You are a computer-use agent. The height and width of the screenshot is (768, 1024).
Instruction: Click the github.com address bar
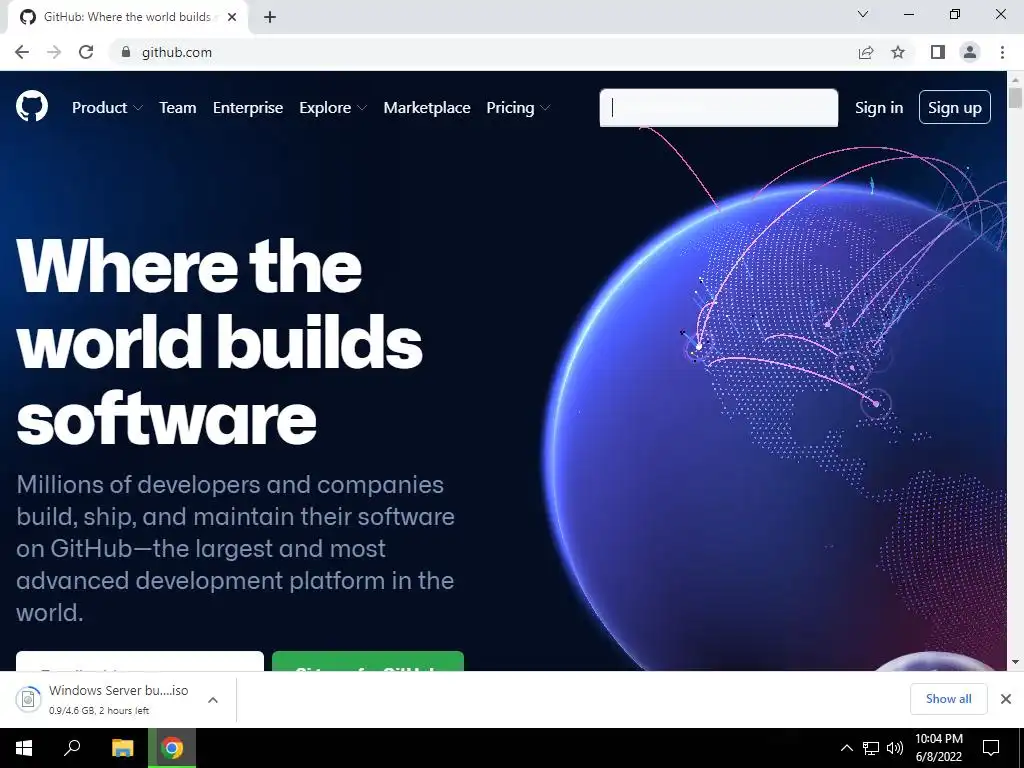pyautogui.click(x=483, y=52)
